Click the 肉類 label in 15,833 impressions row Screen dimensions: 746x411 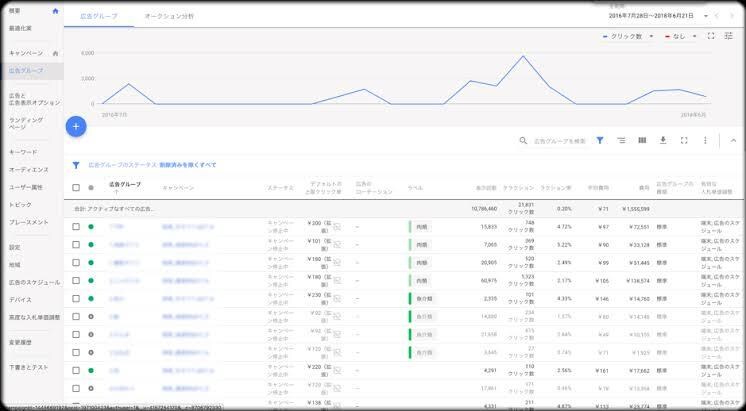(421, 227)
